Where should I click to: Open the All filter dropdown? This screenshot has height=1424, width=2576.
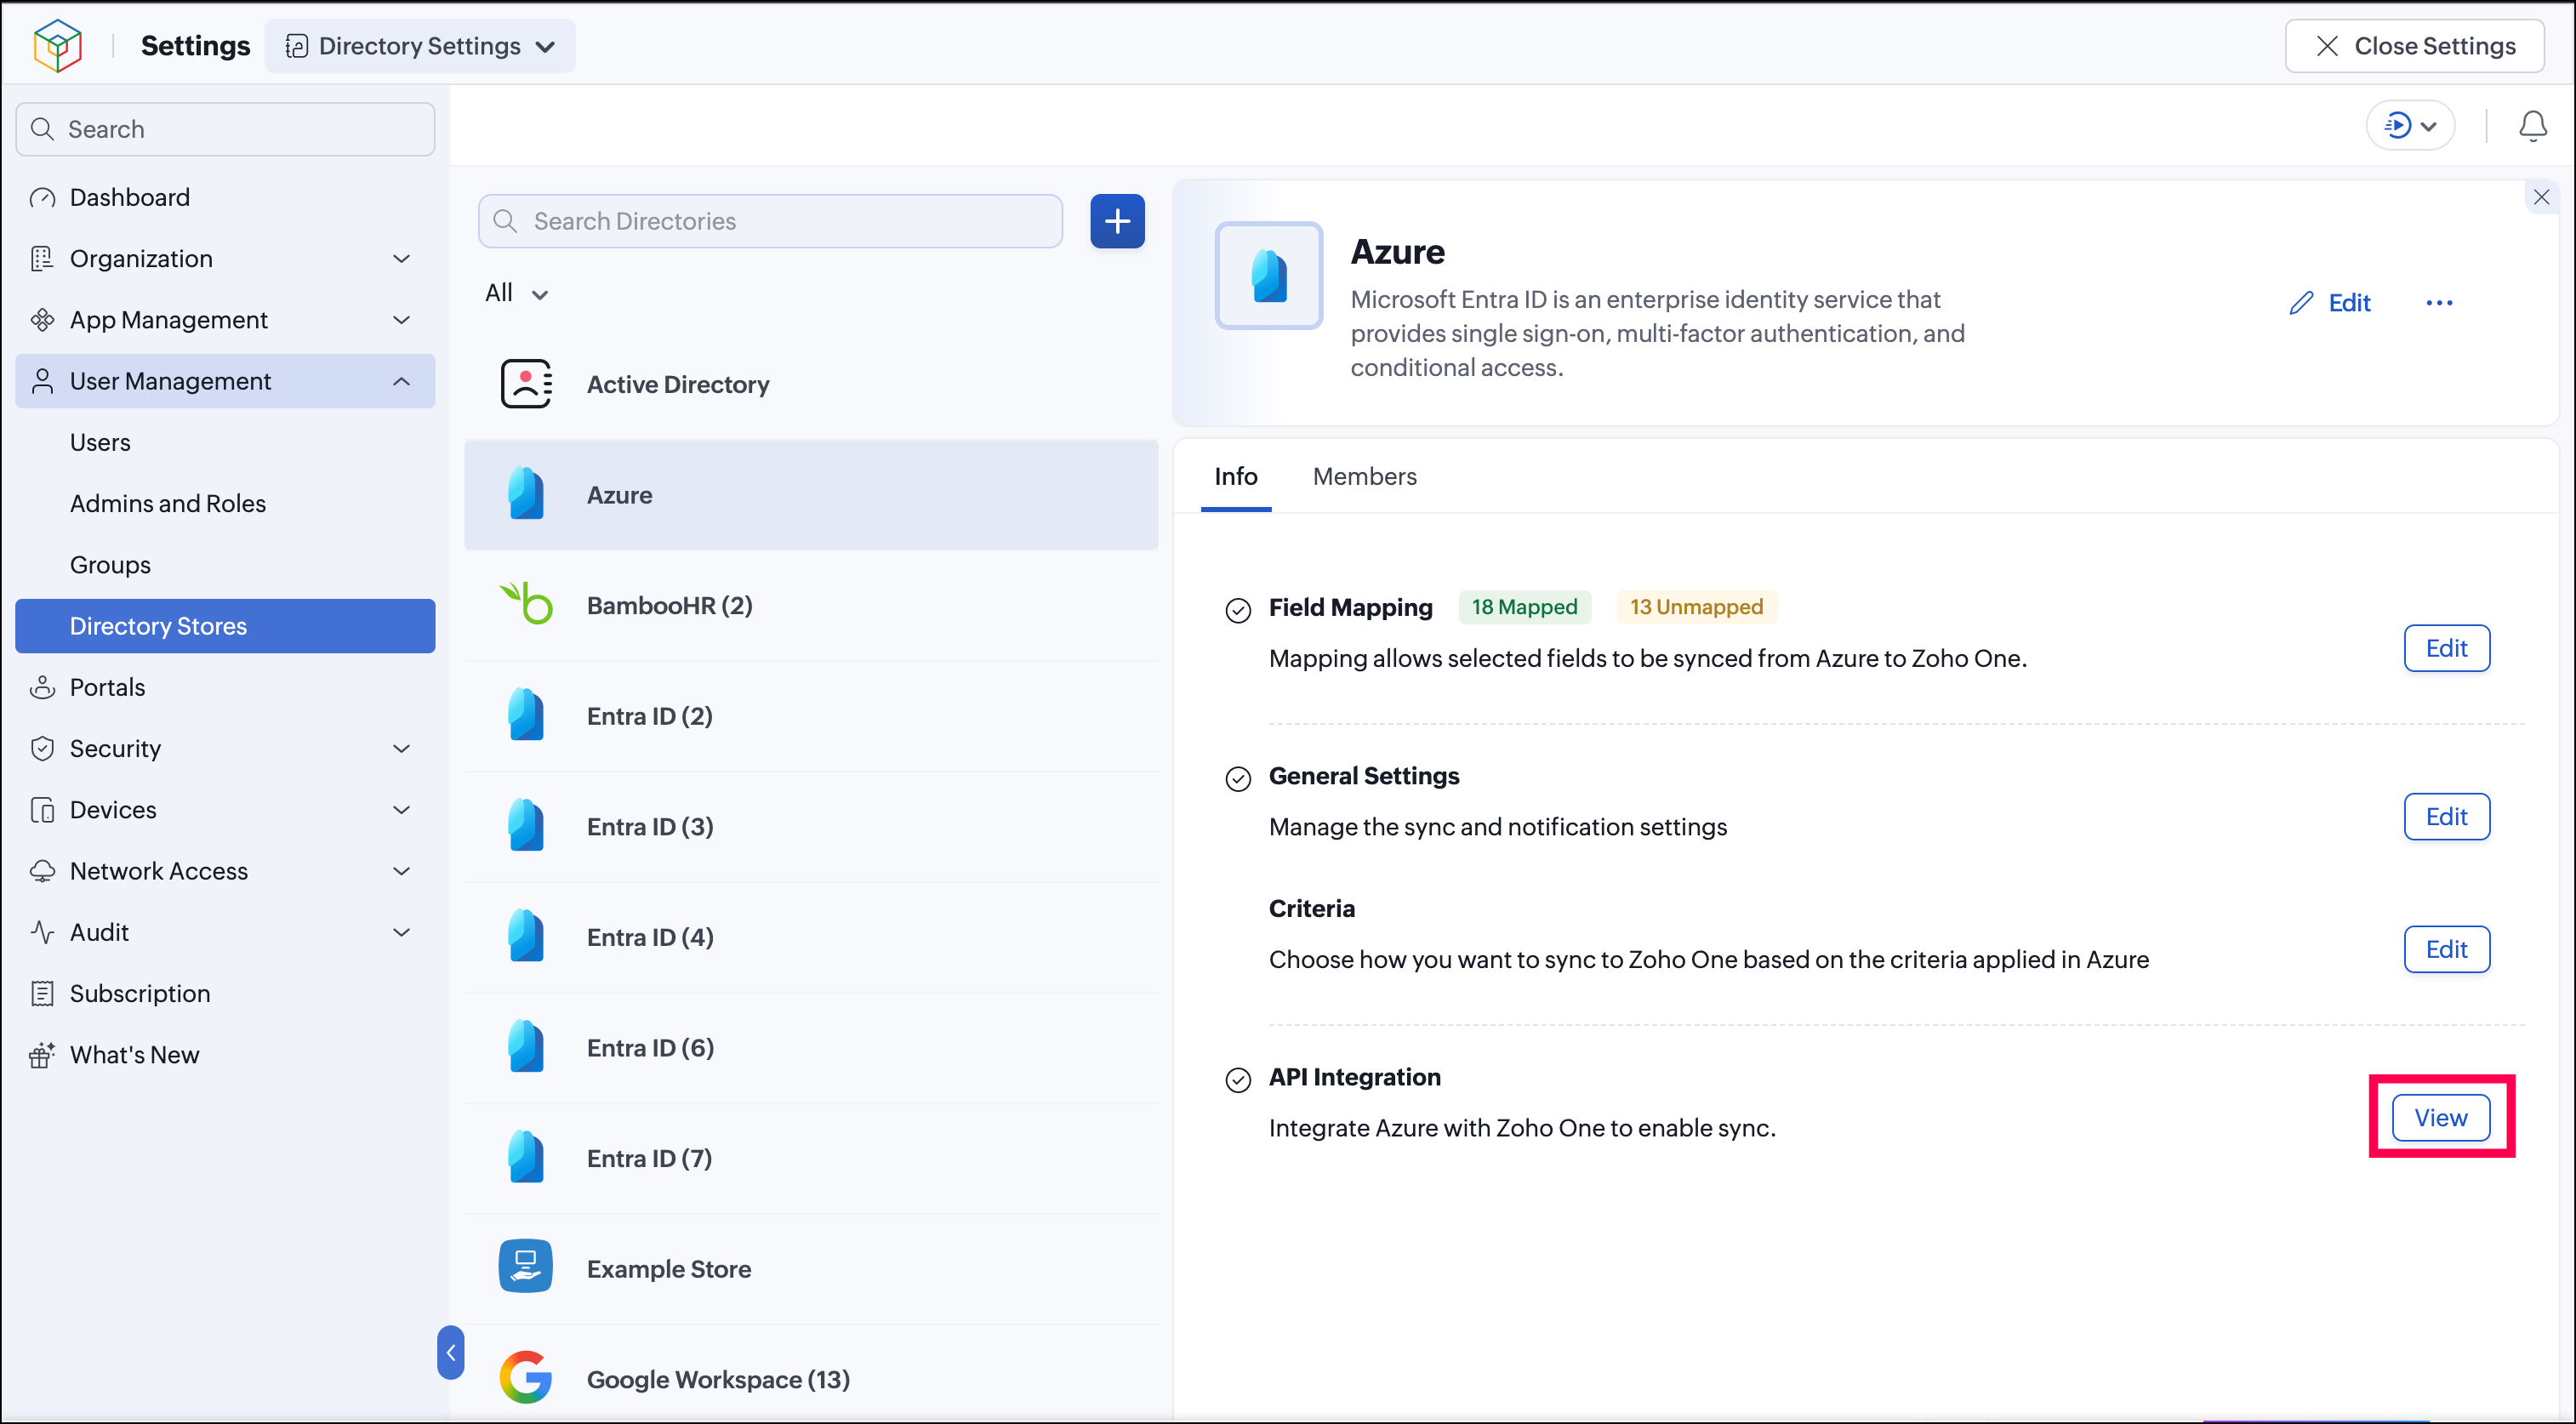coord(516,293)
